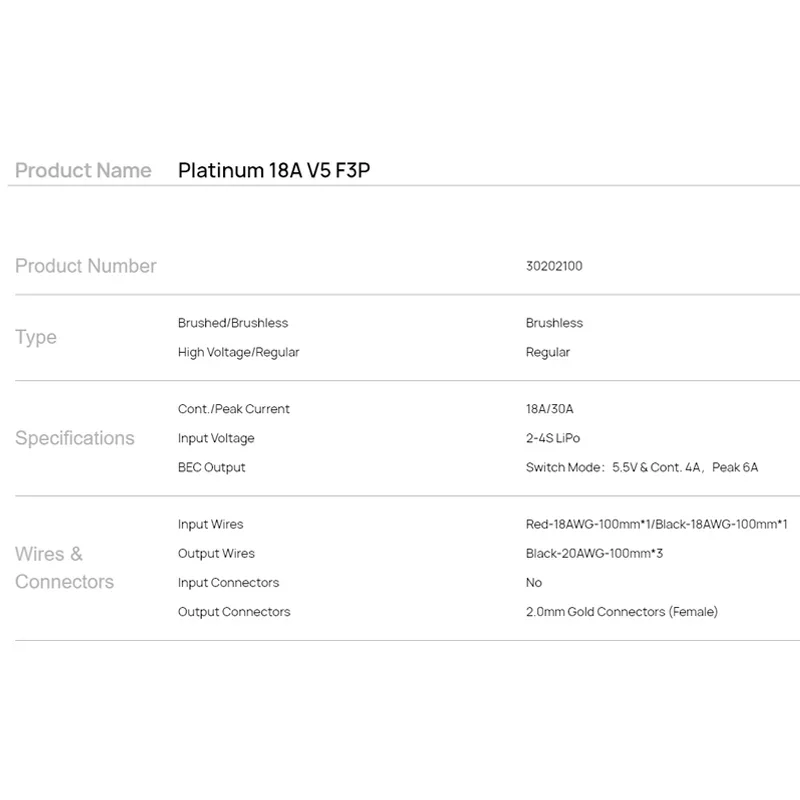Select the Cont./Peak Current label
The height and width of the screenshot is (800, 800).
pos(234,409)
